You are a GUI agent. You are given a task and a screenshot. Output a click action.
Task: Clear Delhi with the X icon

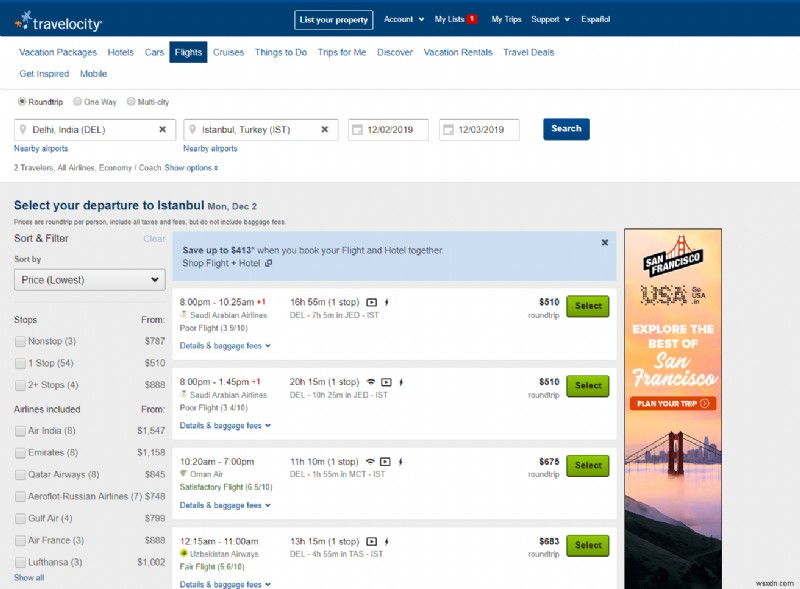click(x=161, y=129)
